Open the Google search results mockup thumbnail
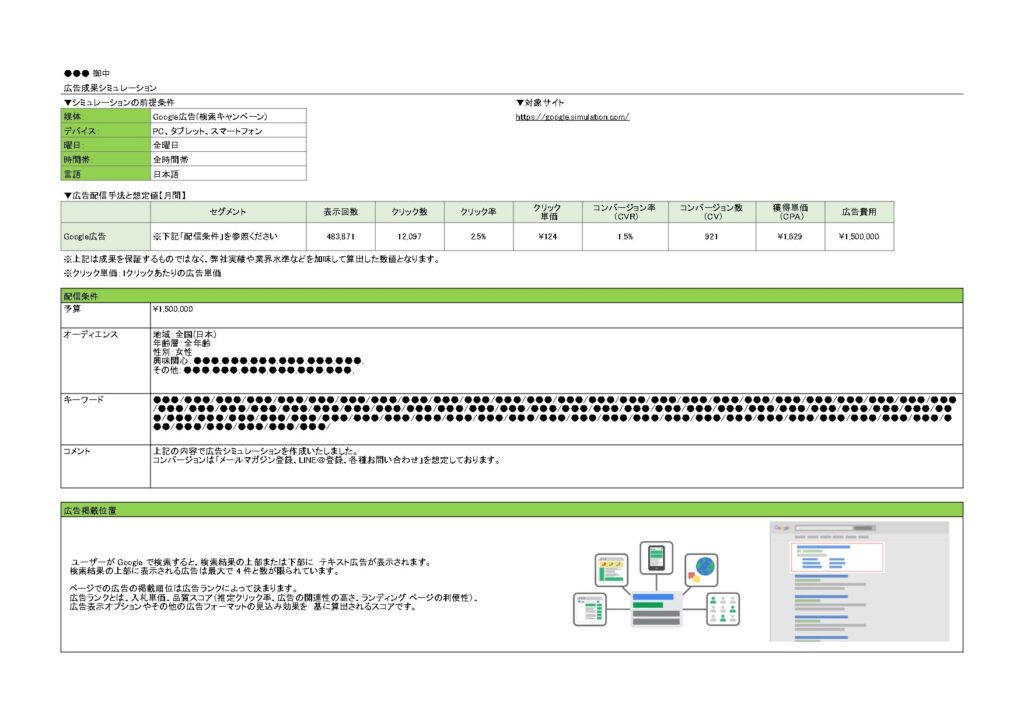 (859, 581)
